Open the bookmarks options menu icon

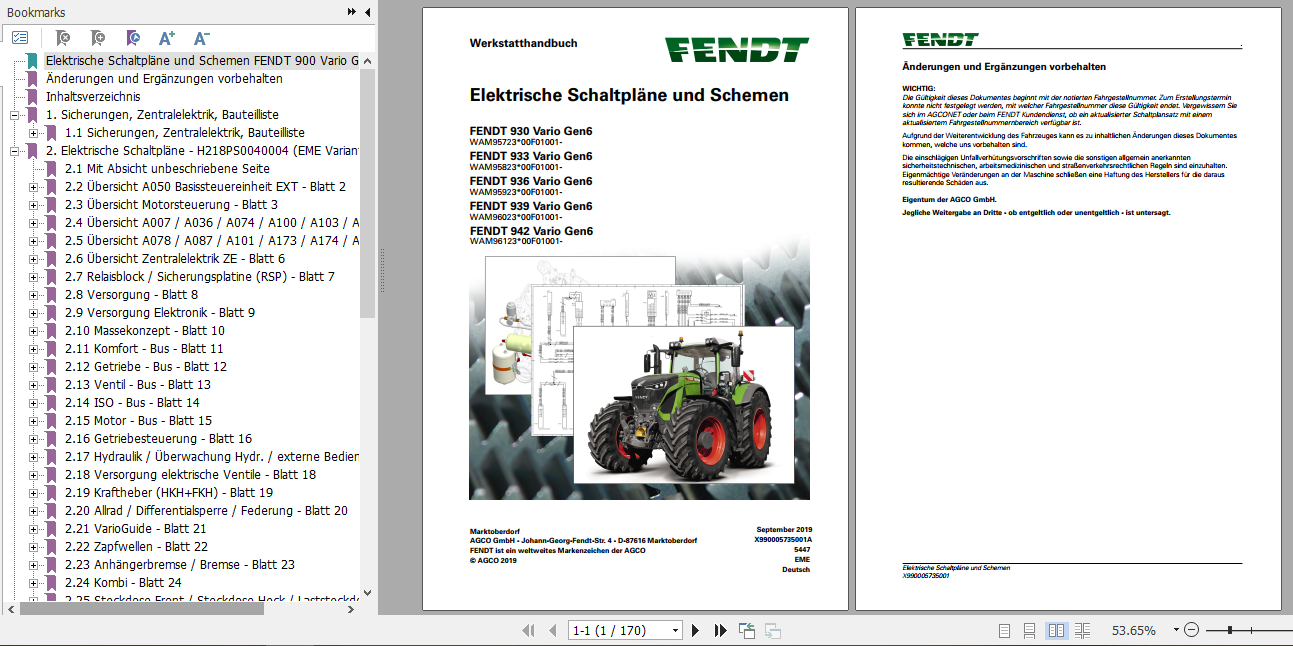click(20, 37)
